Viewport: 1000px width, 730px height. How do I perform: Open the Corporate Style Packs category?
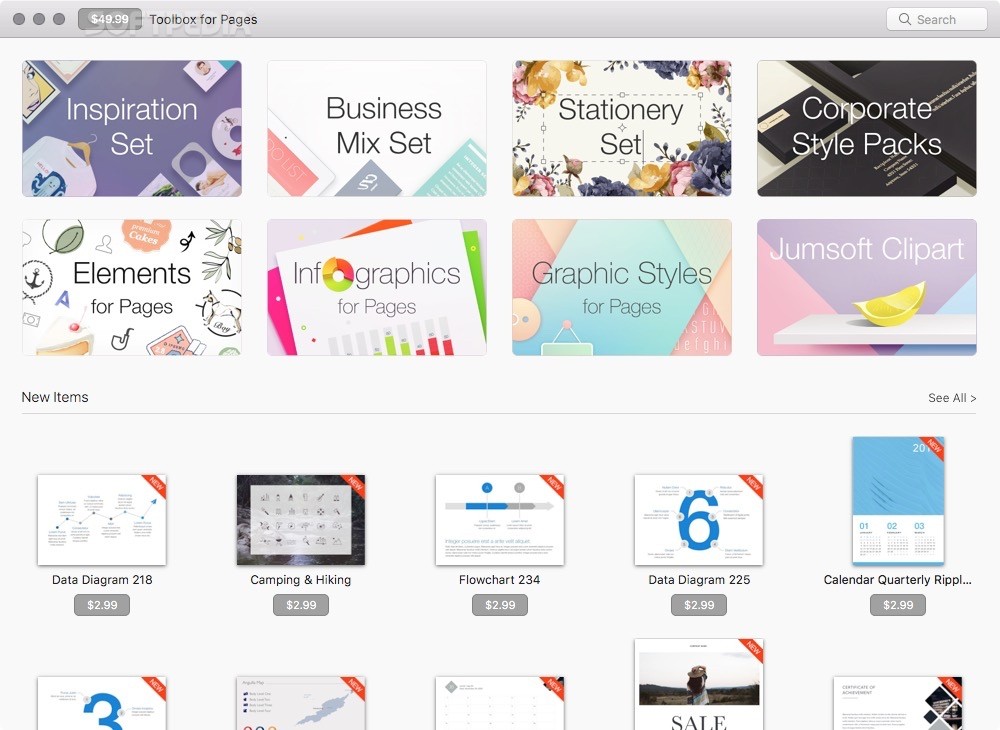point(866,127)
